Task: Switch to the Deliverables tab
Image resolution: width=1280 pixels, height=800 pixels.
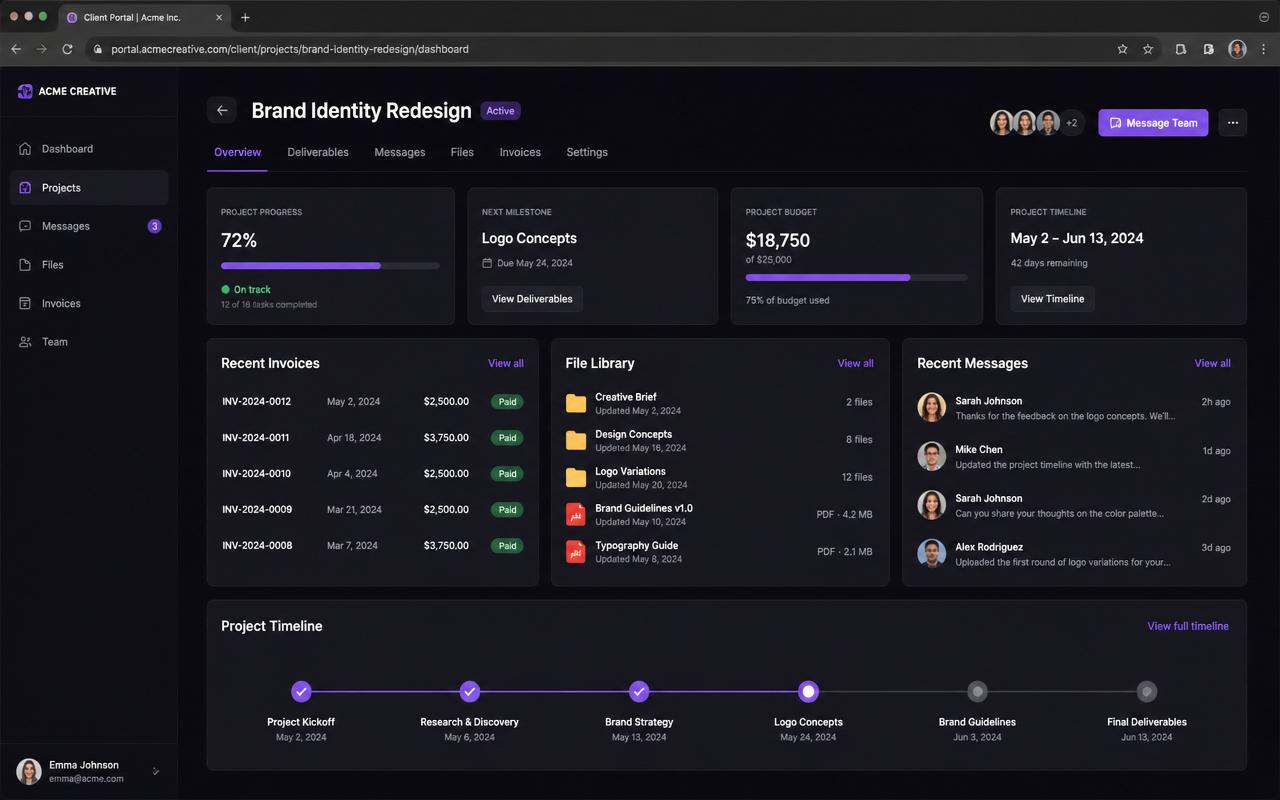Action: 318,152
